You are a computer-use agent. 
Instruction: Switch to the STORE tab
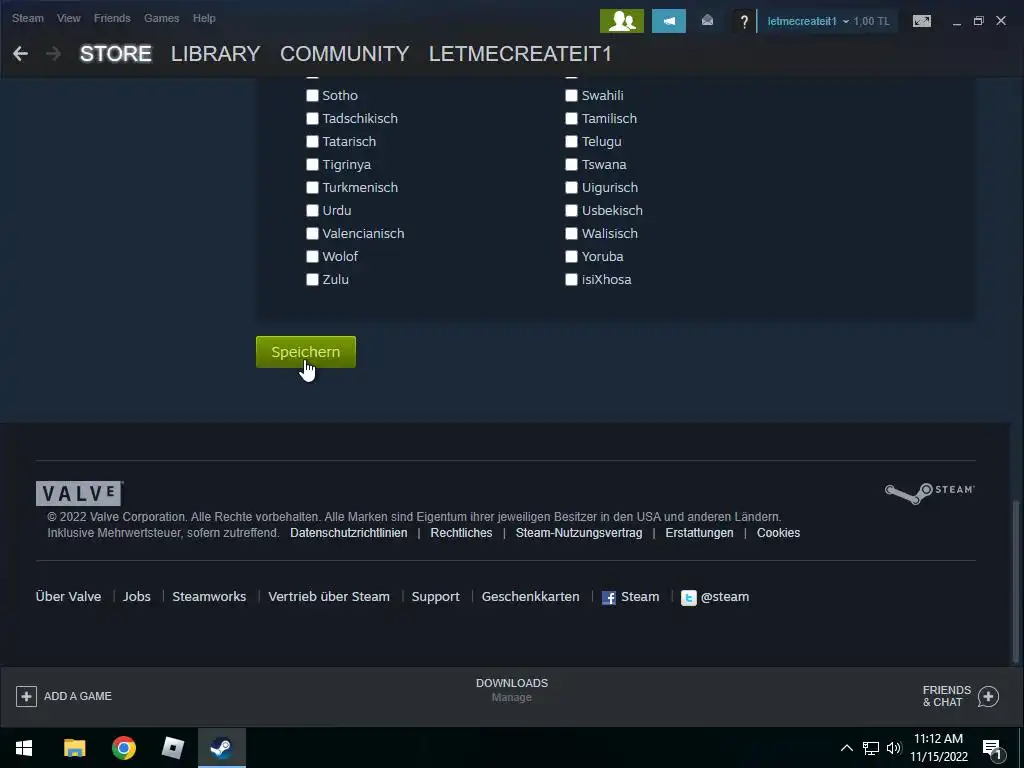(116, 54)
